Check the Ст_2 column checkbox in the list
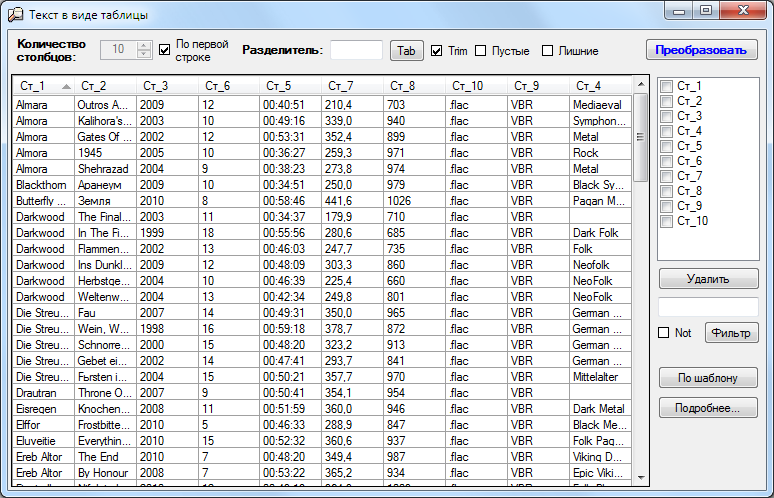The height and width of the screenshot is (498, 774). pos(666,101)
